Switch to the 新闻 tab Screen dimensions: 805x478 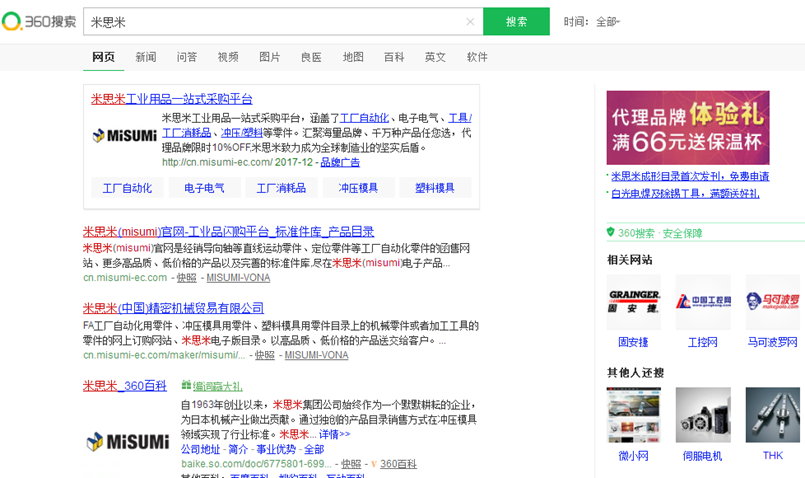click(x=146, y=57)
